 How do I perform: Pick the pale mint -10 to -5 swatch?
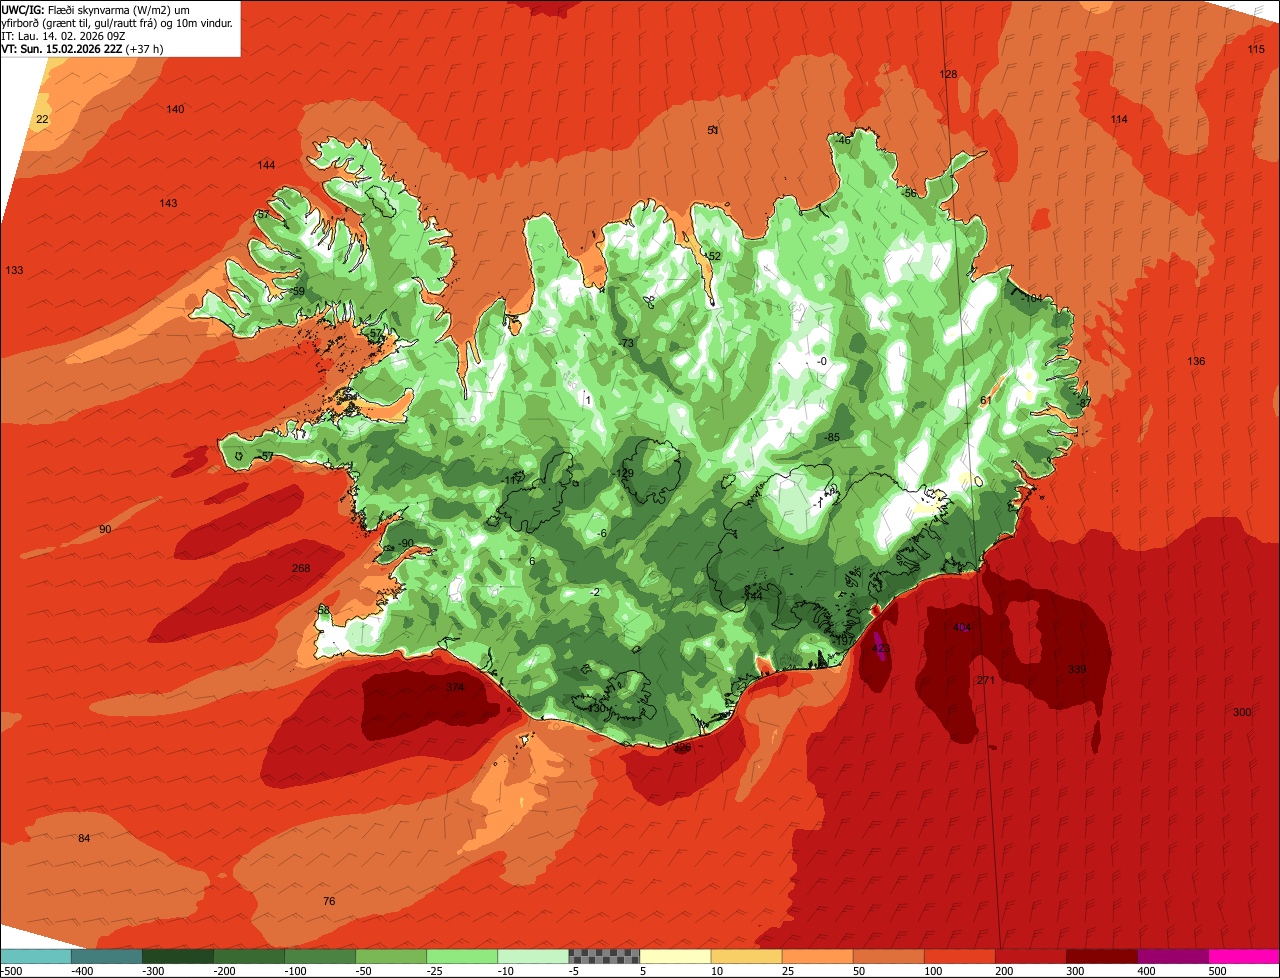pyautogui.click(x=533, y=956)
